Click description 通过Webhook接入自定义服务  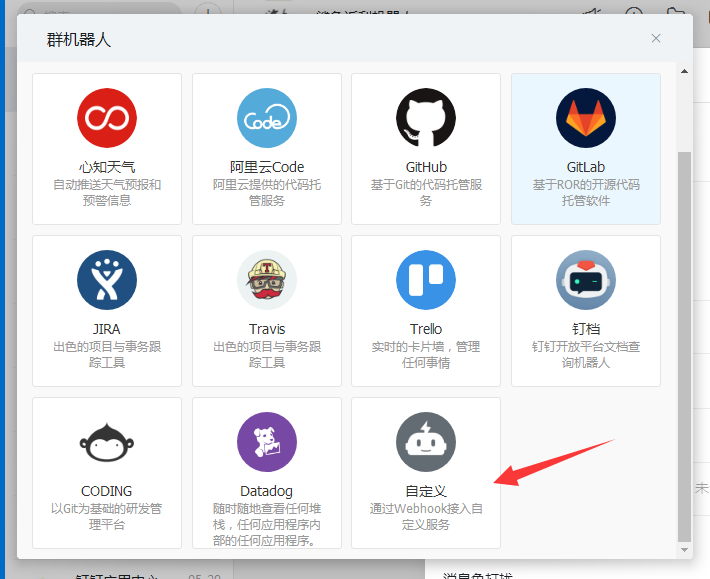pyautogui.click(x=426, y=517)
